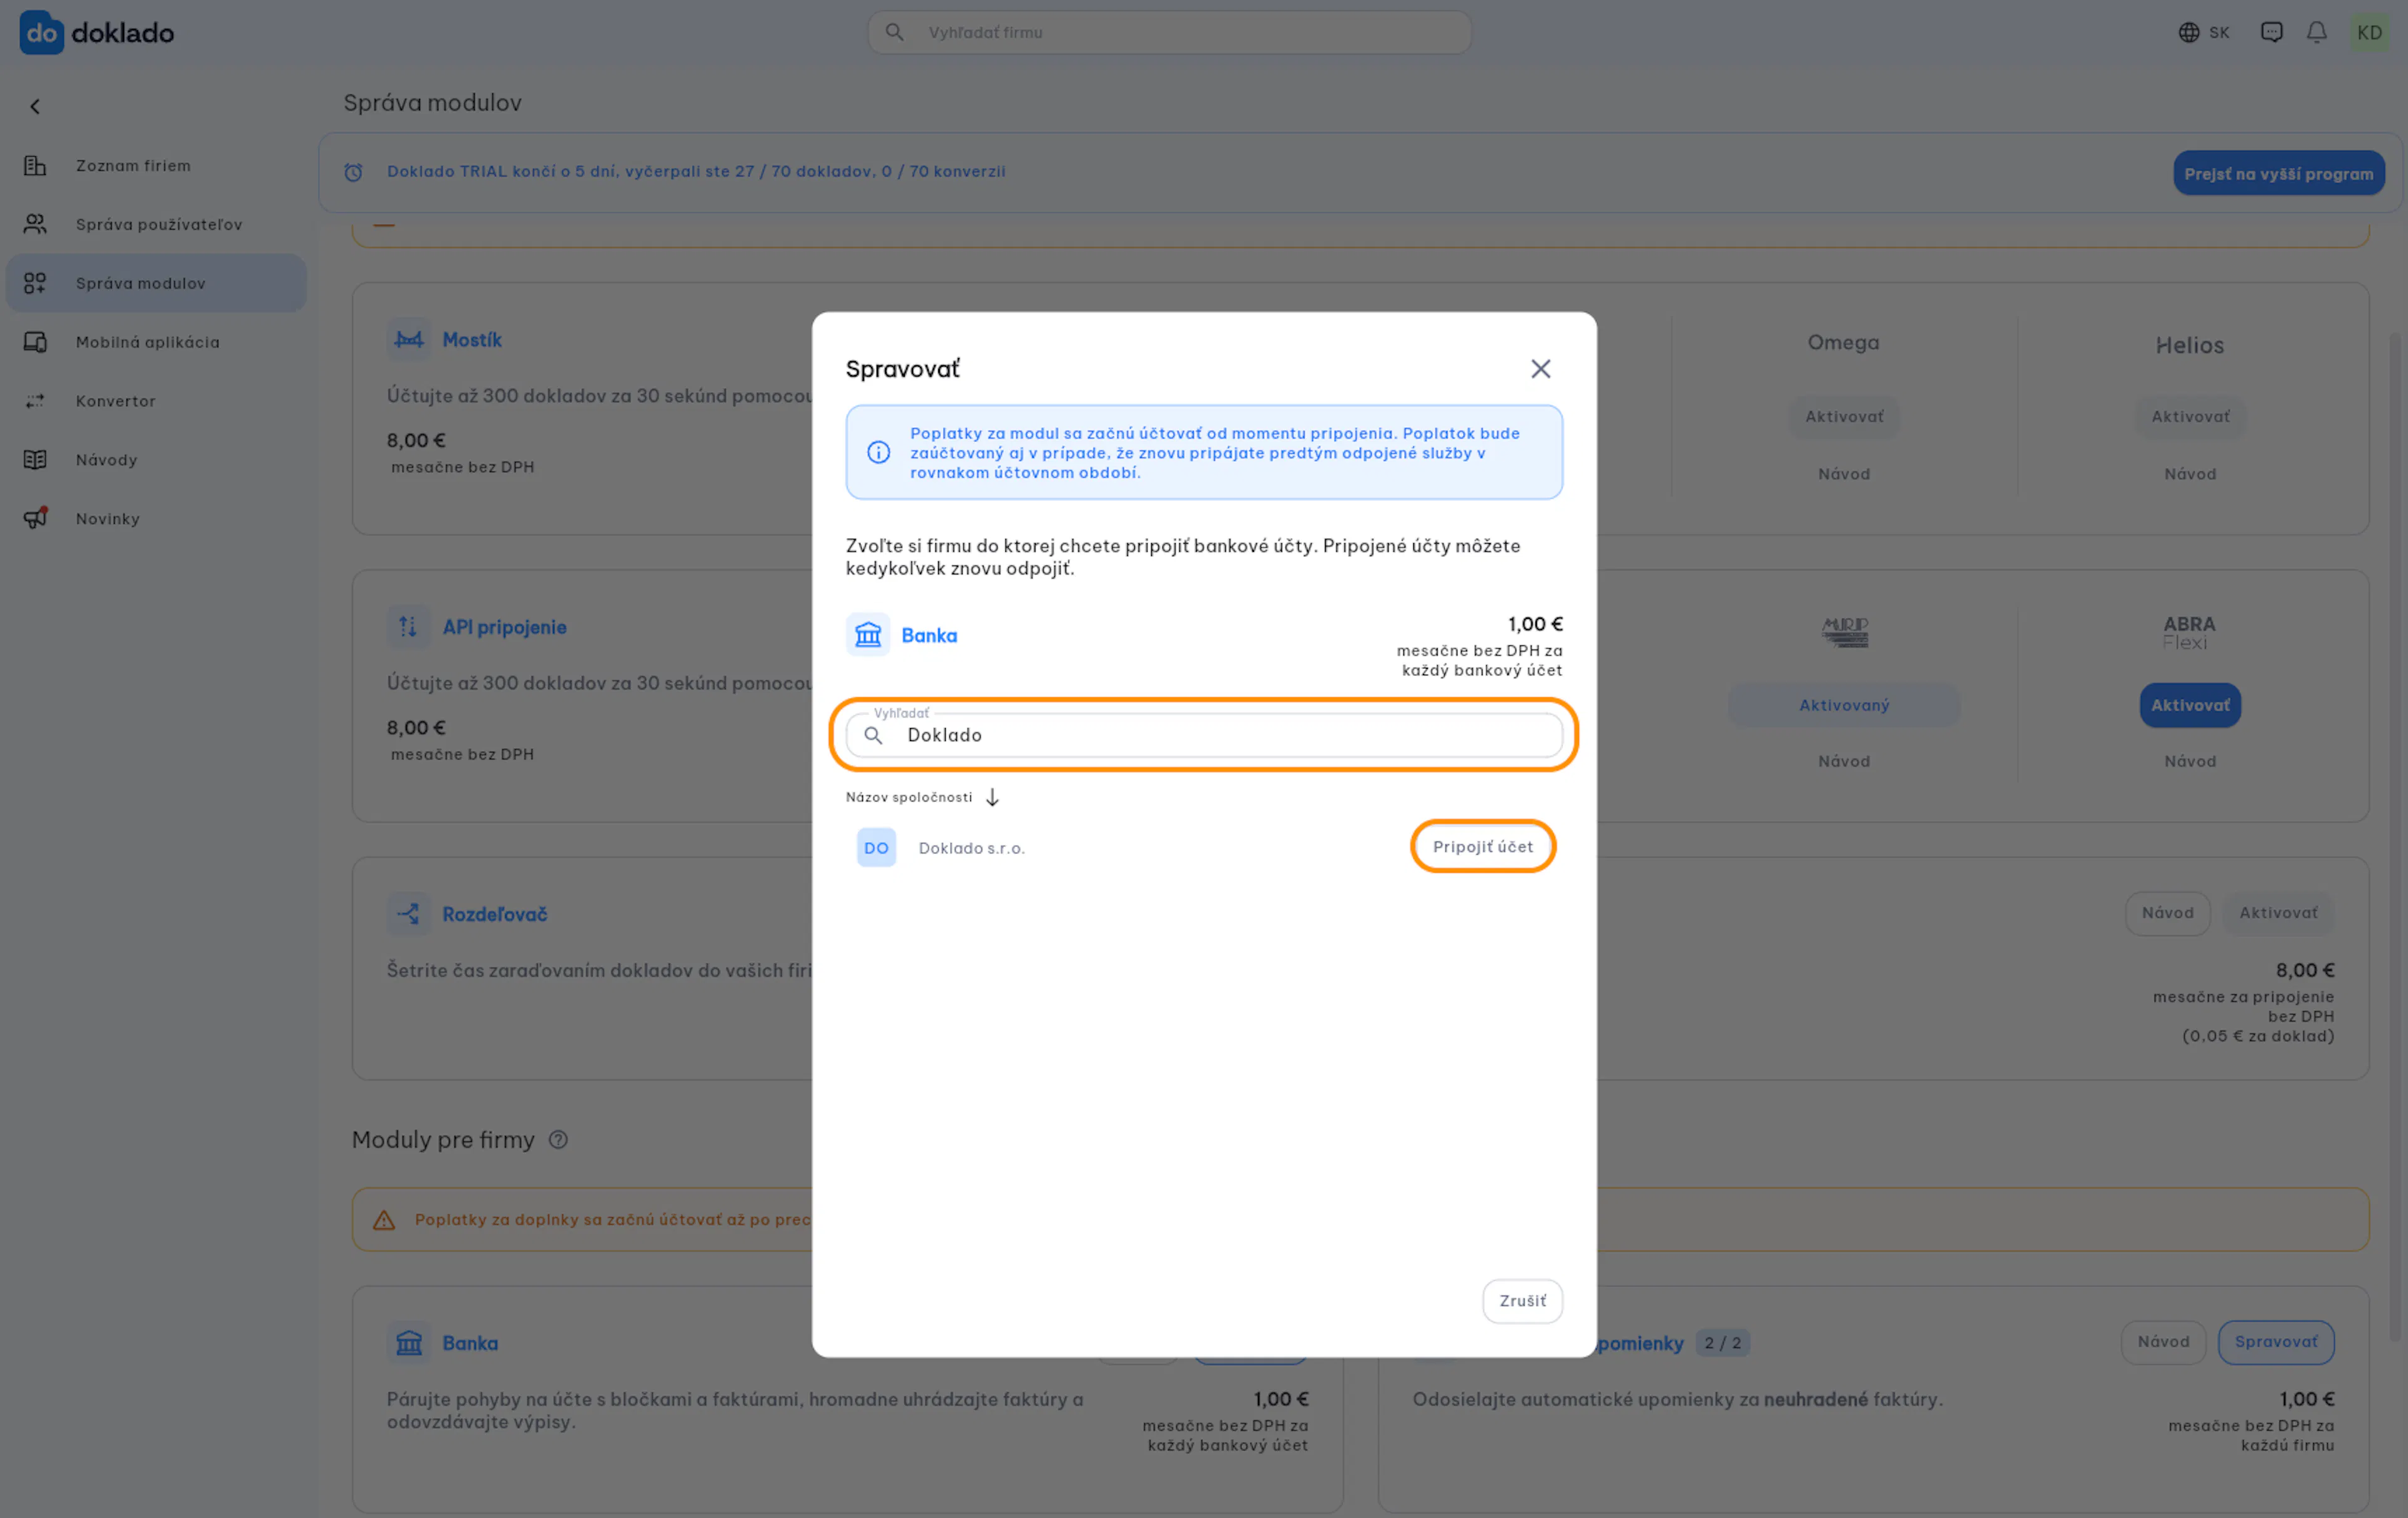The width and height of the screenshot is (2408, 1518).
Task: Open the notifications bell
Action: coord(2317,33)
